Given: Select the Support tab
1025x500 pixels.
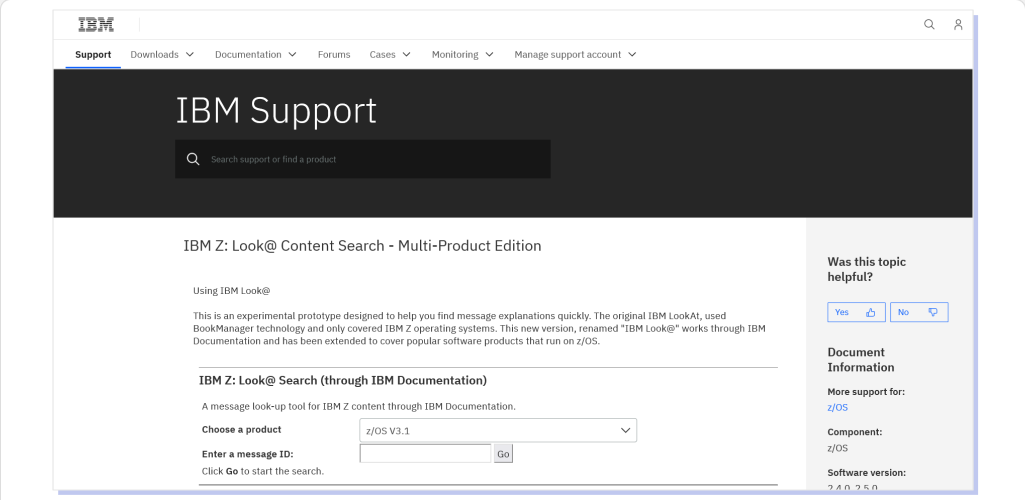Looking at the screenshot, I should click(93, 55).
